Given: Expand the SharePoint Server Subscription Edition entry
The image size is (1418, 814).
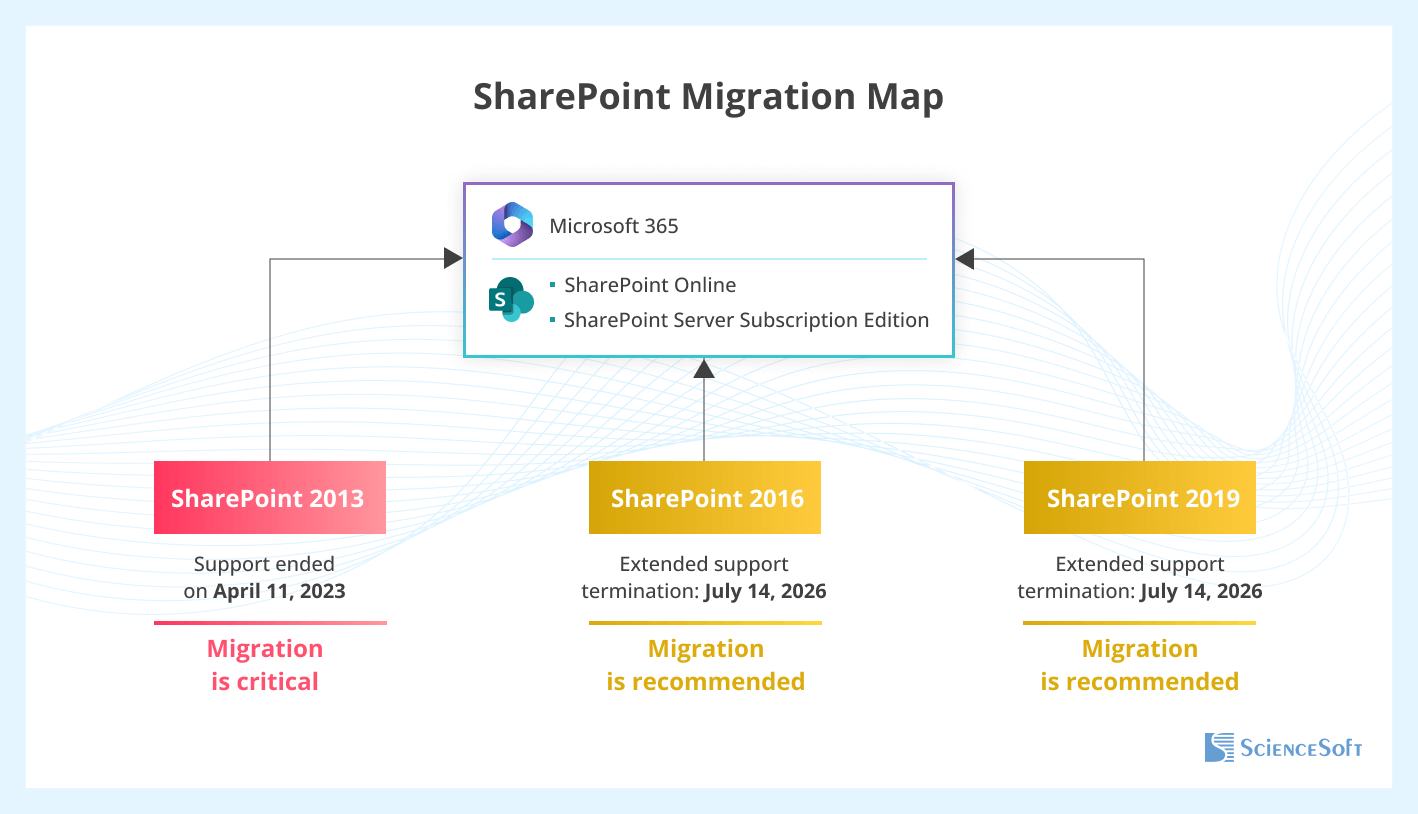Looking at the screenshot, I should pos(745,320).
